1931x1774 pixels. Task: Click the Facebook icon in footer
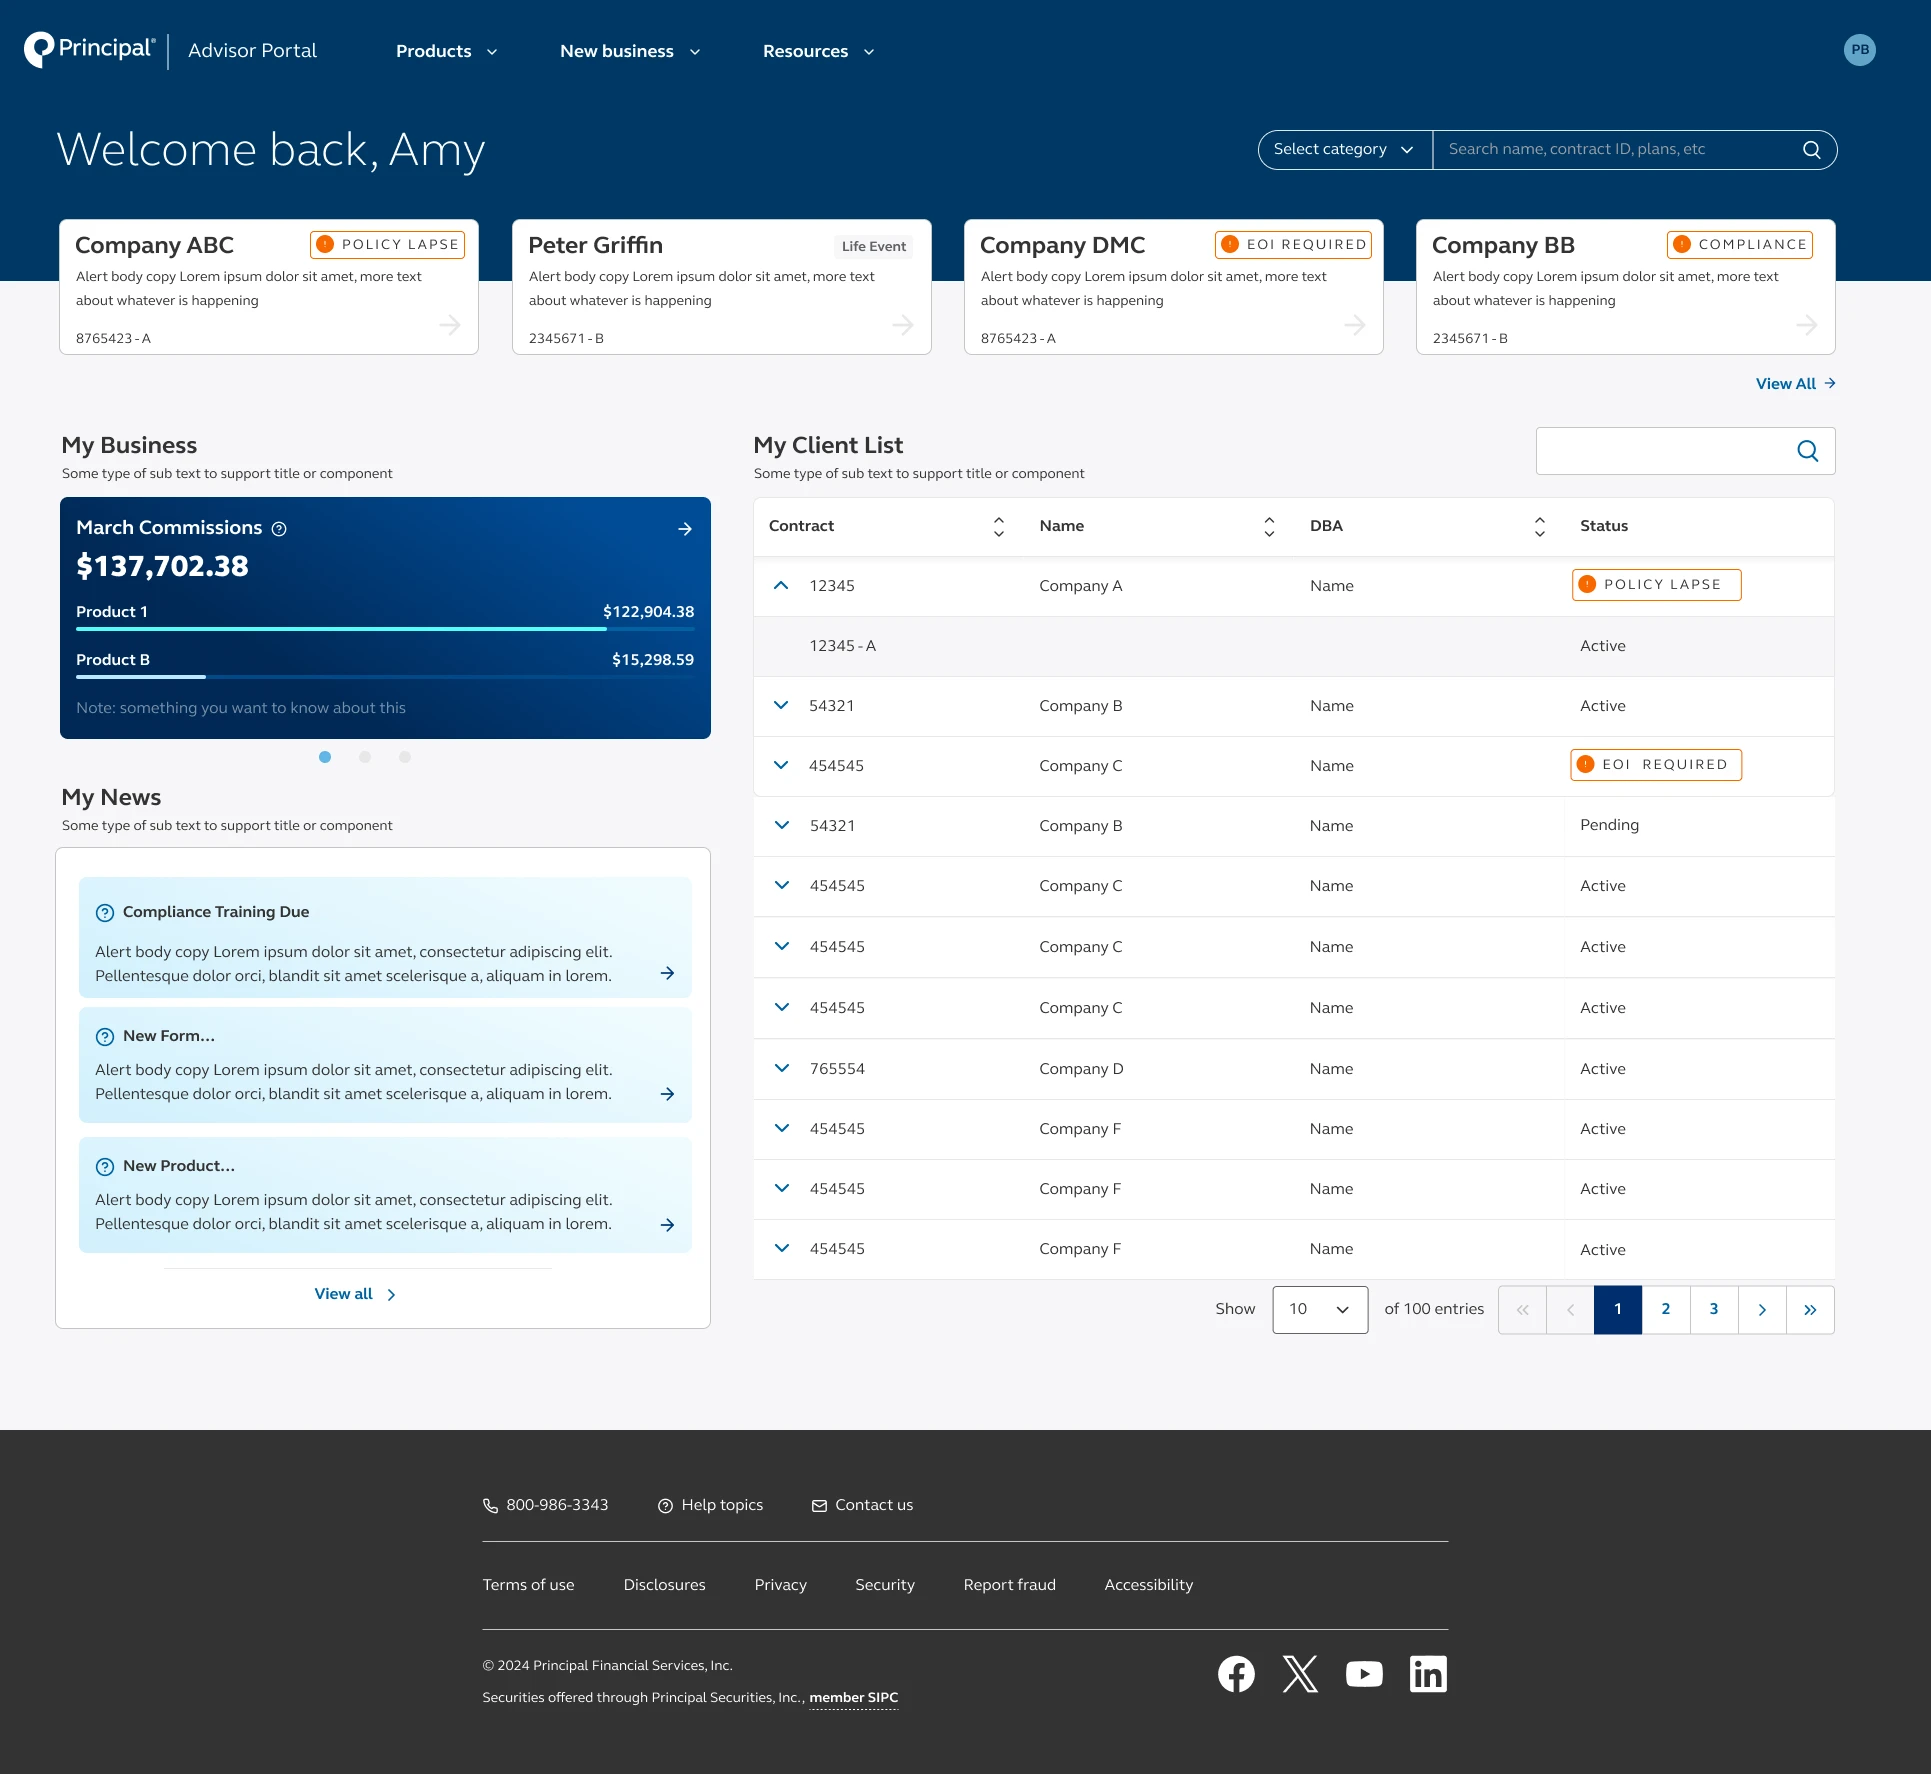coord(1236,1673)
